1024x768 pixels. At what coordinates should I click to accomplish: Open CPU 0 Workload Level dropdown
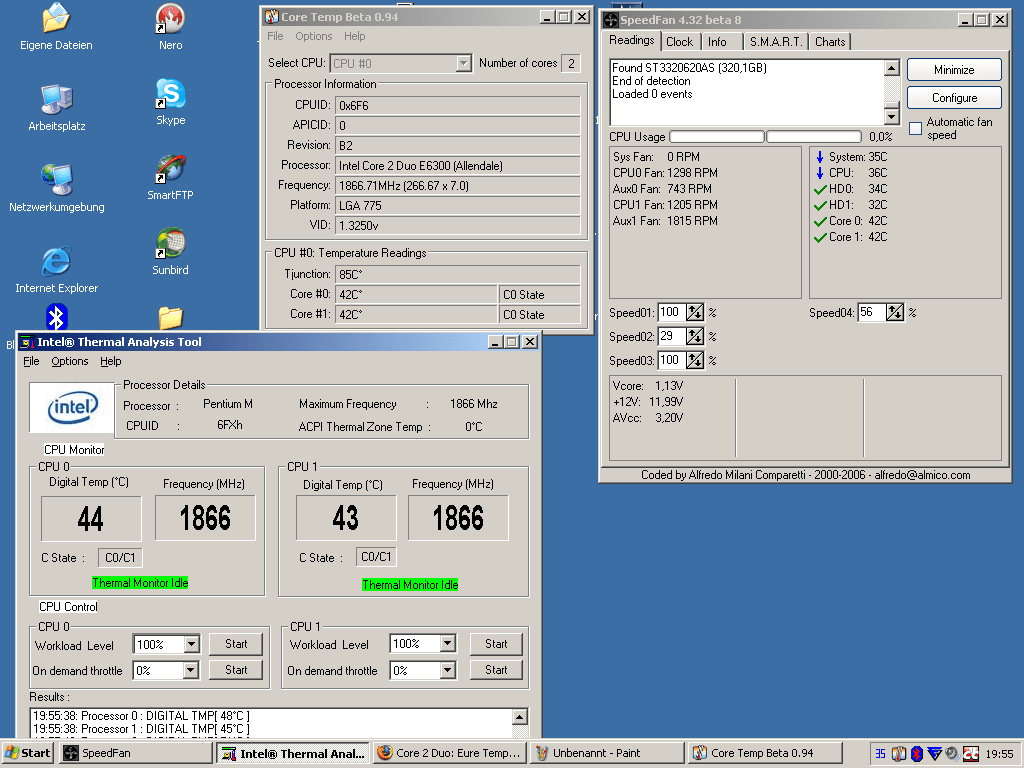click(x=191, y=645)
